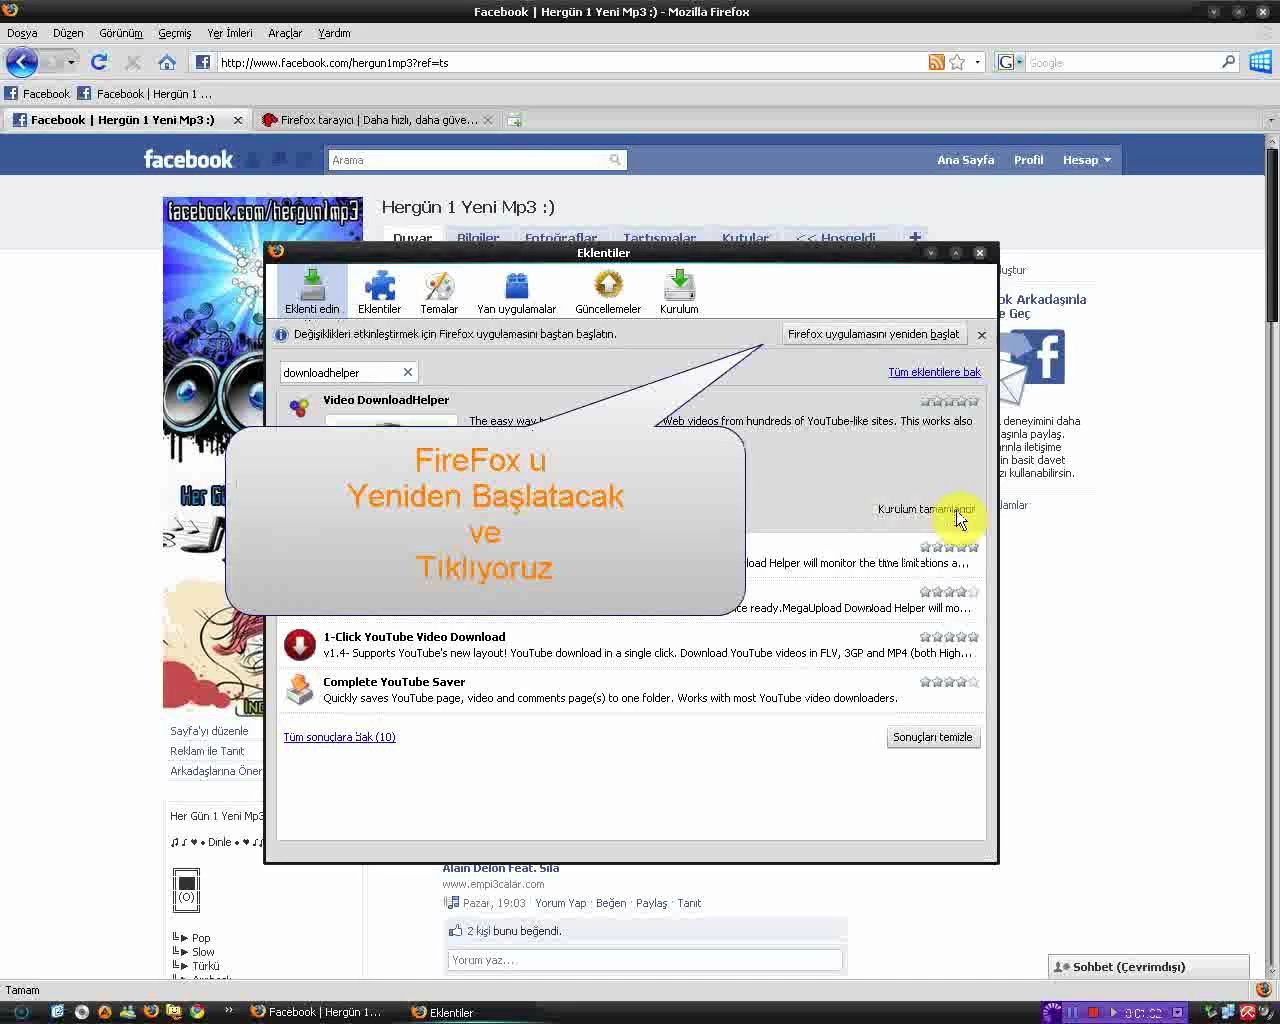Open Tüm sonuçlara bak (10) link
Screen dimensions: 1280x1024
point(339,737)
